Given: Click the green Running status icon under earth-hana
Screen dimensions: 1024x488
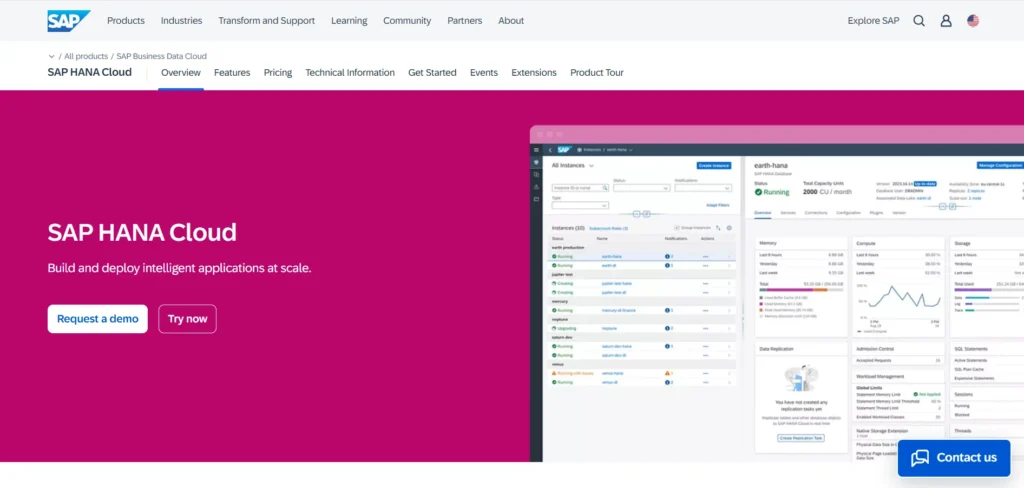Looking at the screenshot, I should pyautogui.click(x=758, y=192).
